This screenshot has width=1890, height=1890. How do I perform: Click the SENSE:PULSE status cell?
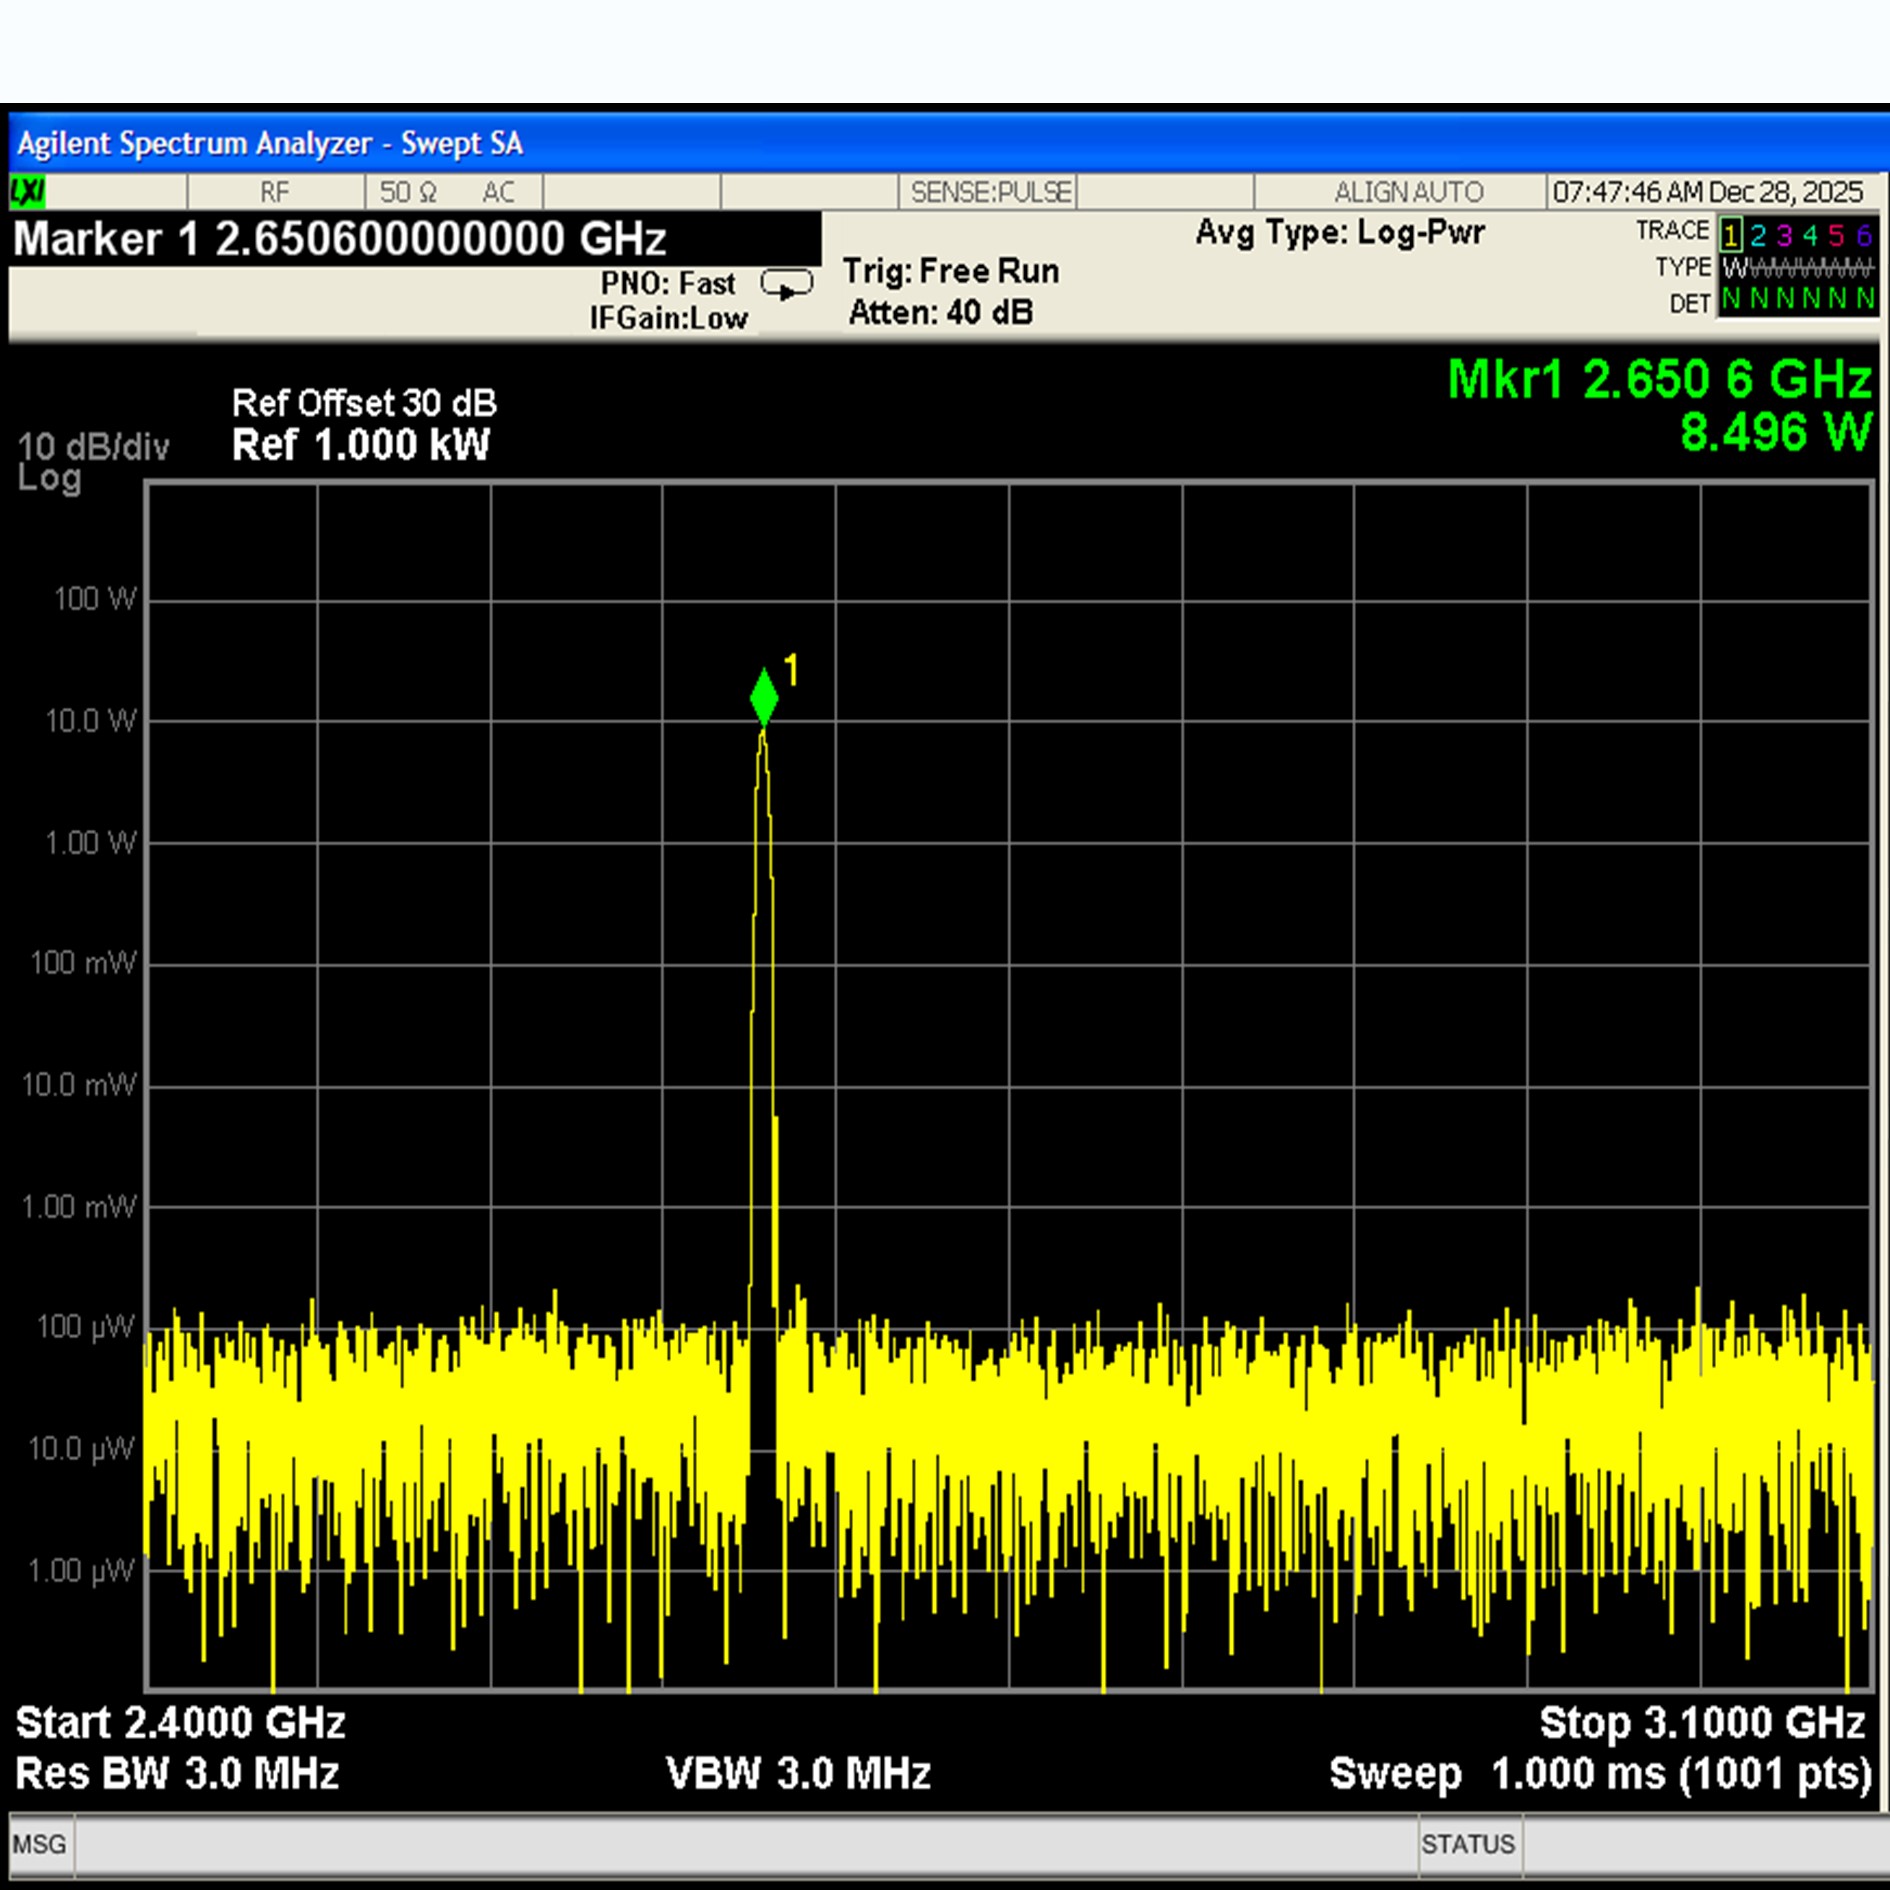[x=990, y=192]
